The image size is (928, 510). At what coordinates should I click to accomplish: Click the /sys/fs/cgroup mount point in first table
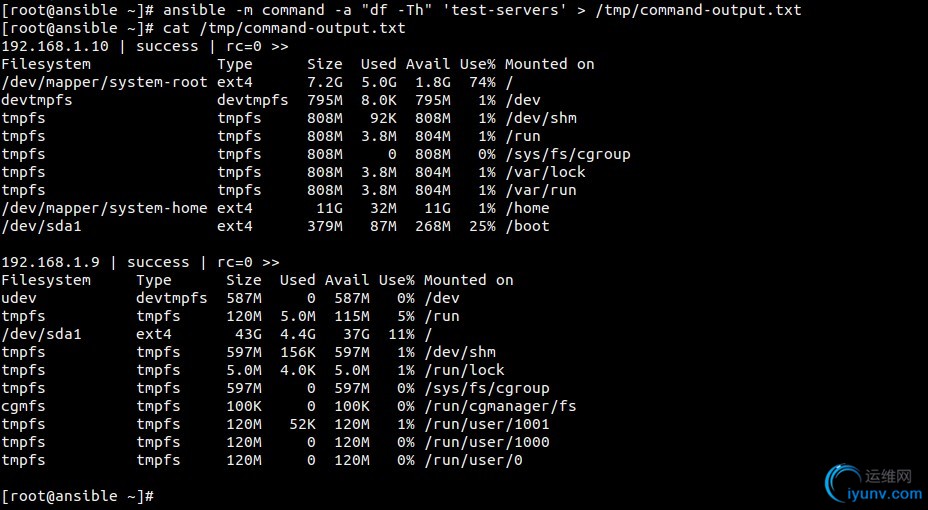click(568, 154)
